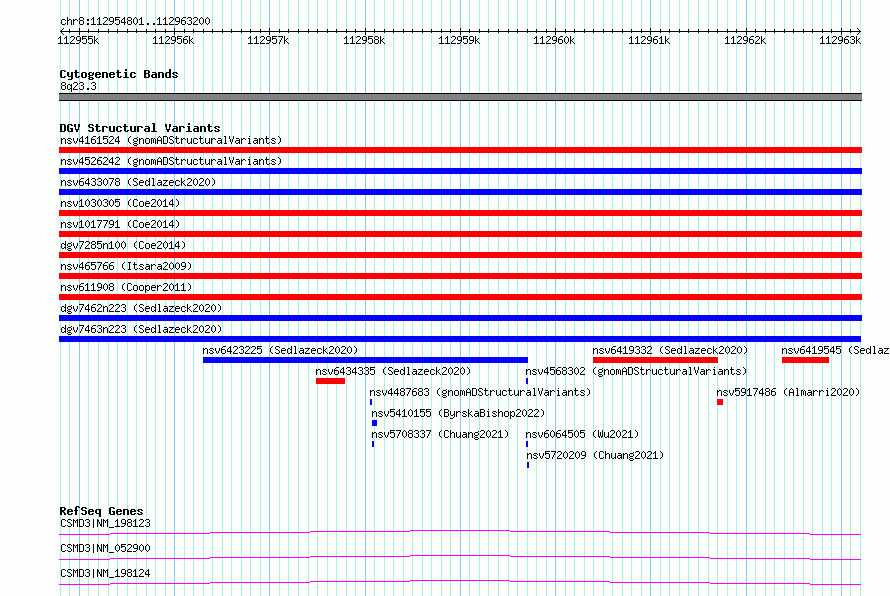This screenshot has height=596, width=890.
Task: Open nsv6419332 (Sedlazeck2020) label
Action: pos(670,350)
